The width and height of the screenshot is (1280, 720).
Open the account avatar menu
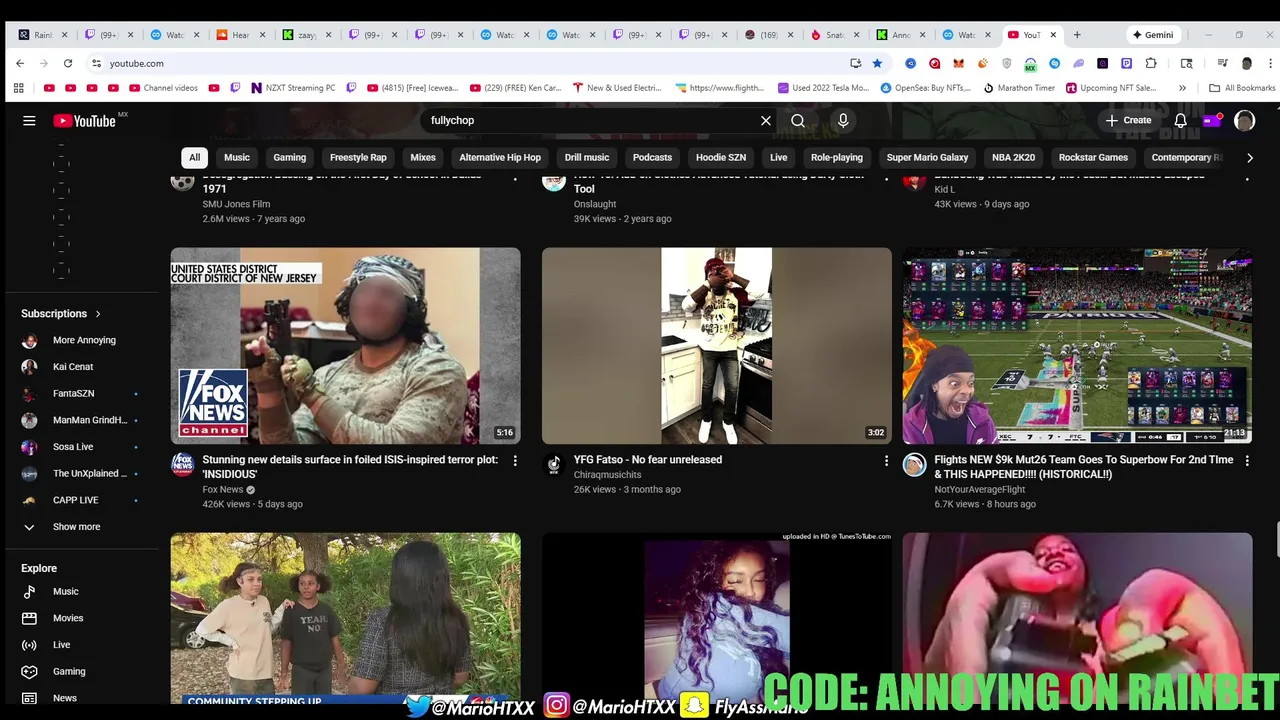[1244, 120]
